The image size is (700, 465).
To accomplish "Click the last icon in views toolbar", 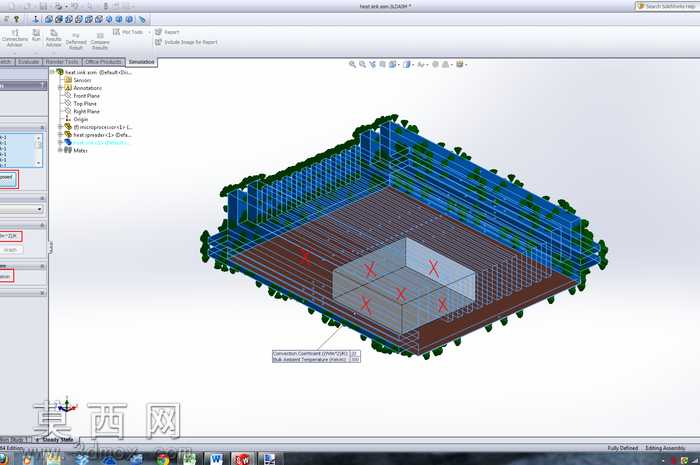I will 142,19.
